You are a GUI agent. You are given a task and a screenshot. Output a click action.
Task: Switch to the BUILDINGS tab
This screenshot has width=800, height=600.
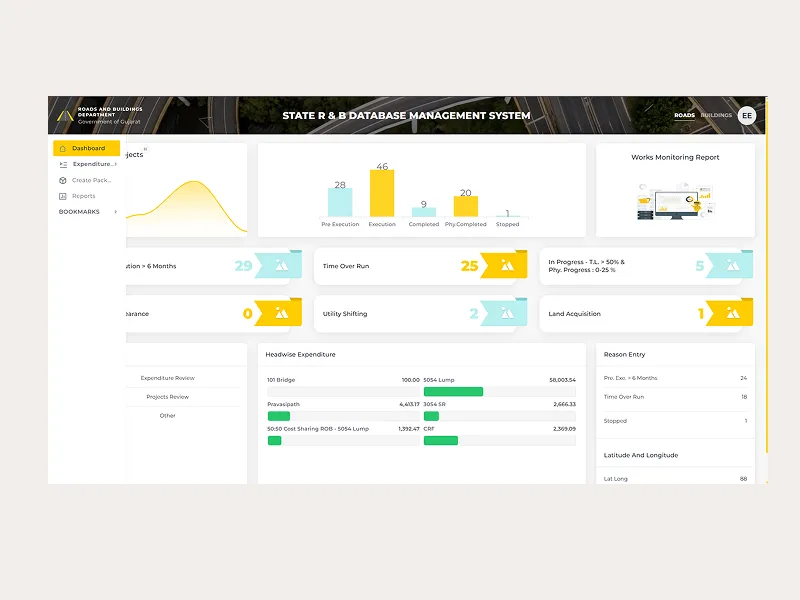click(x=716, y=116)
